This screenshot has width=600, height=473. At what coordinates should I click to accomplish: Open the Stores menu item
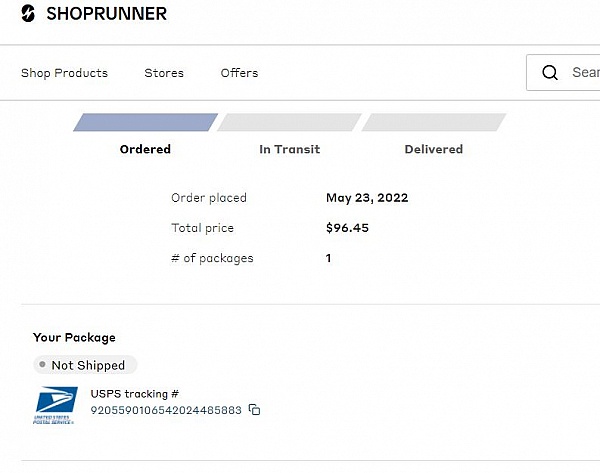(164, 73)
